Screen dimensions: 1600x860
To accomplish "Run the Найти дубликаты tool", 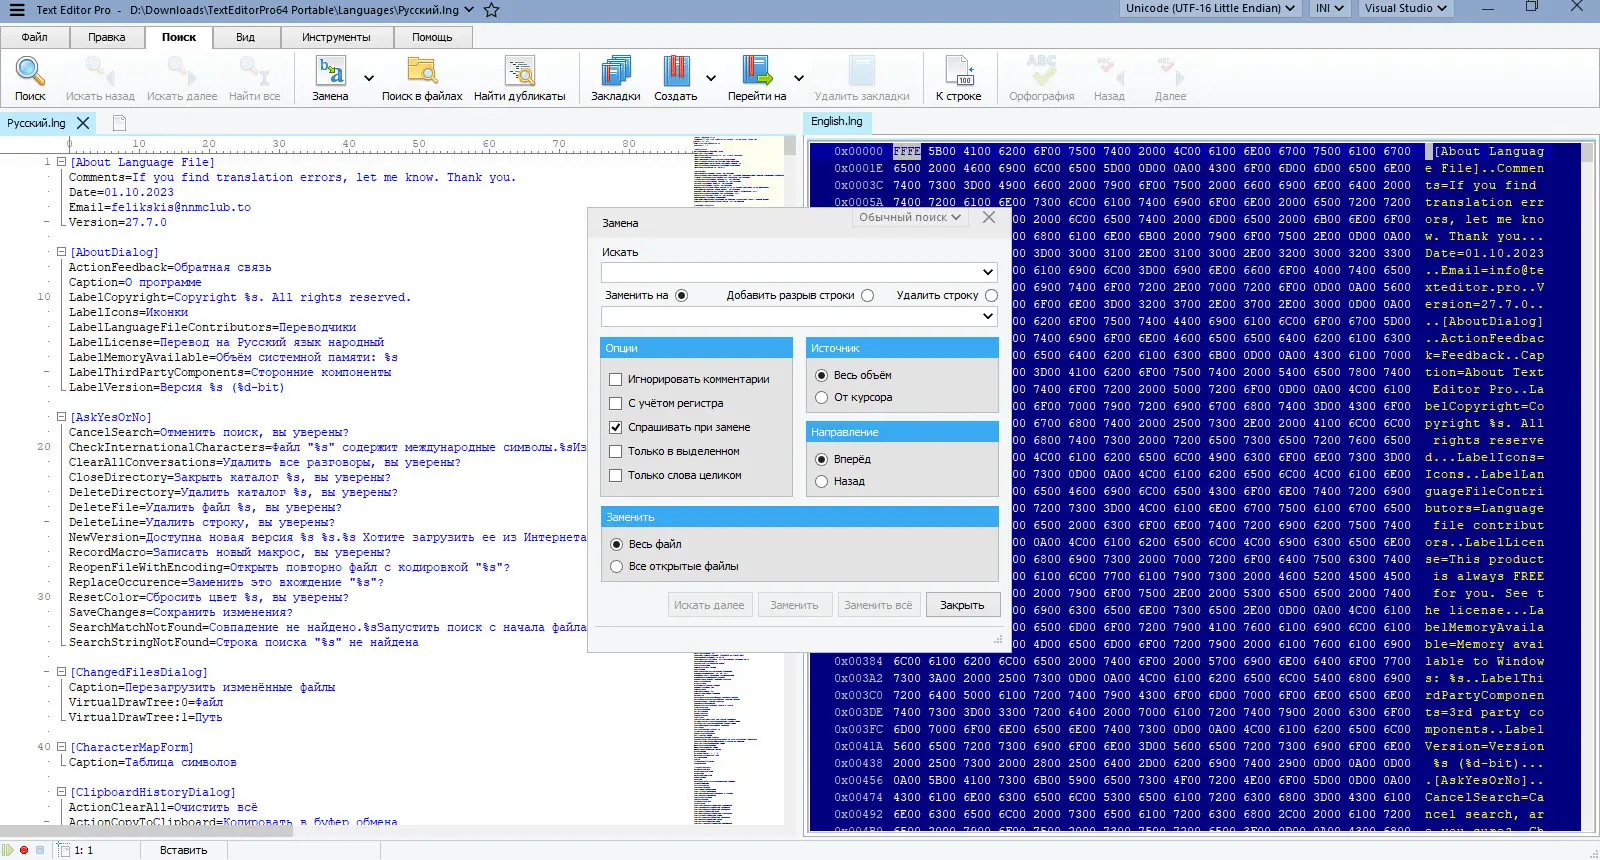I will point(519,72).
